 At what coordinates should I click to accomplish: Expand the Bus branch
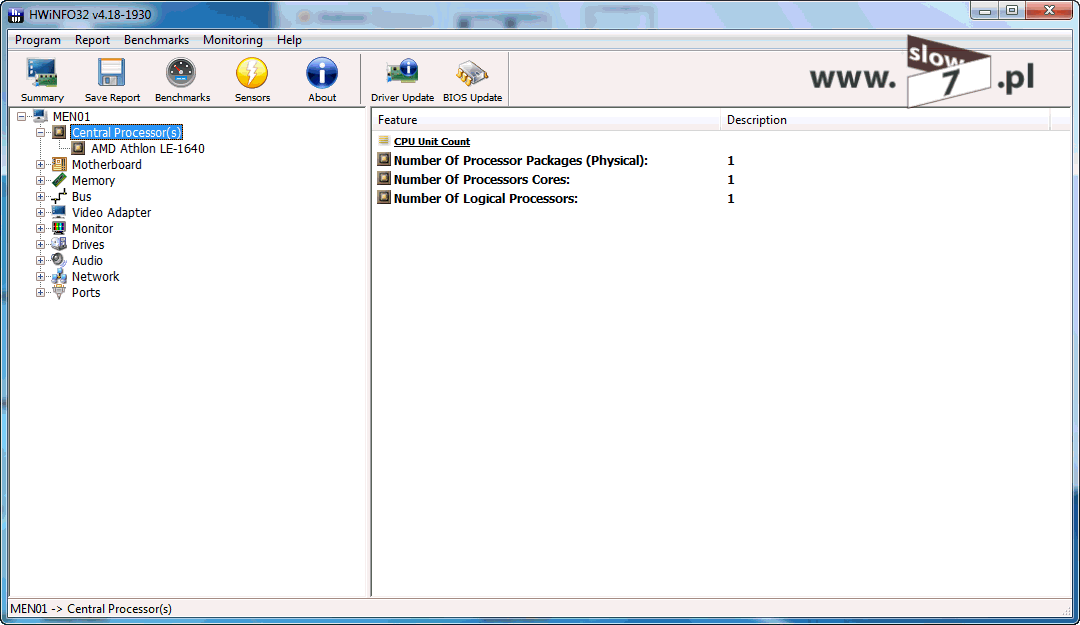tap(41, 196)
